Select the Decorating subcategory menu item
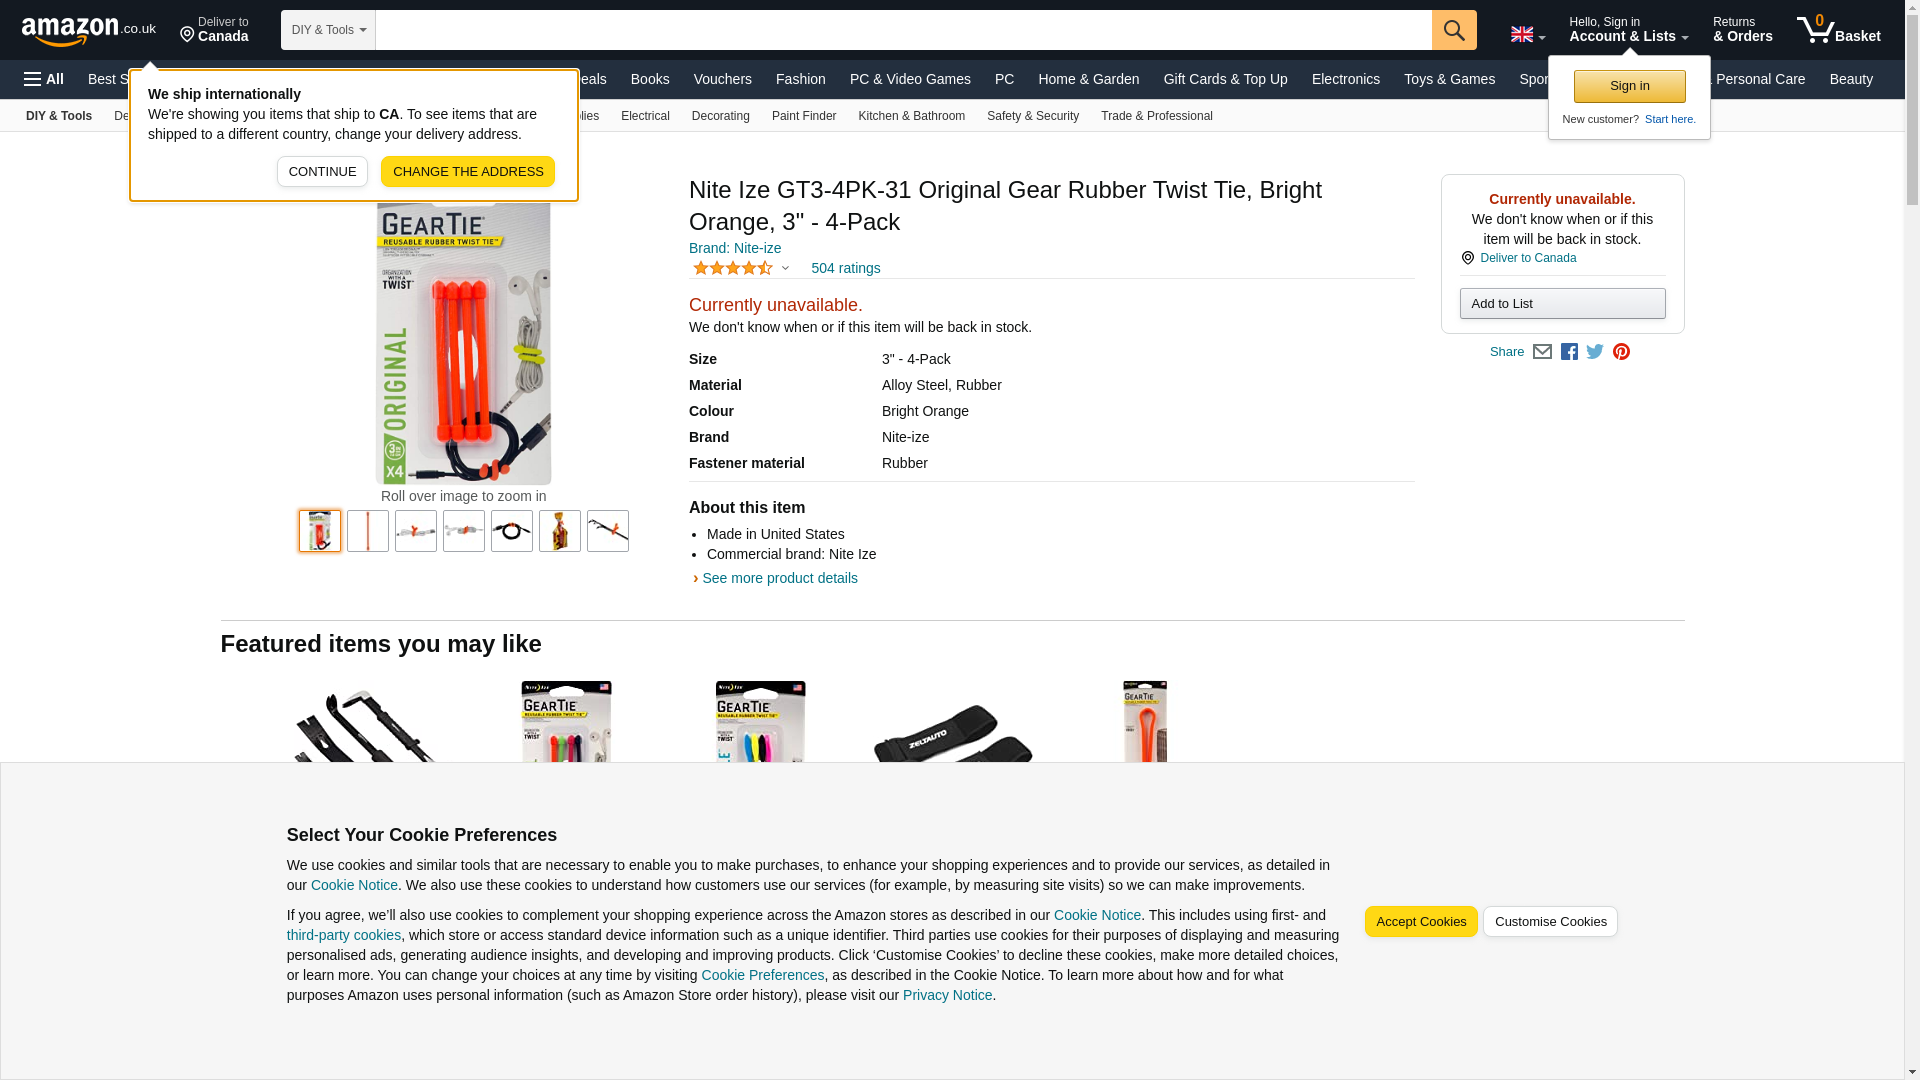The image size is (1920, 1080). point(720,116)
